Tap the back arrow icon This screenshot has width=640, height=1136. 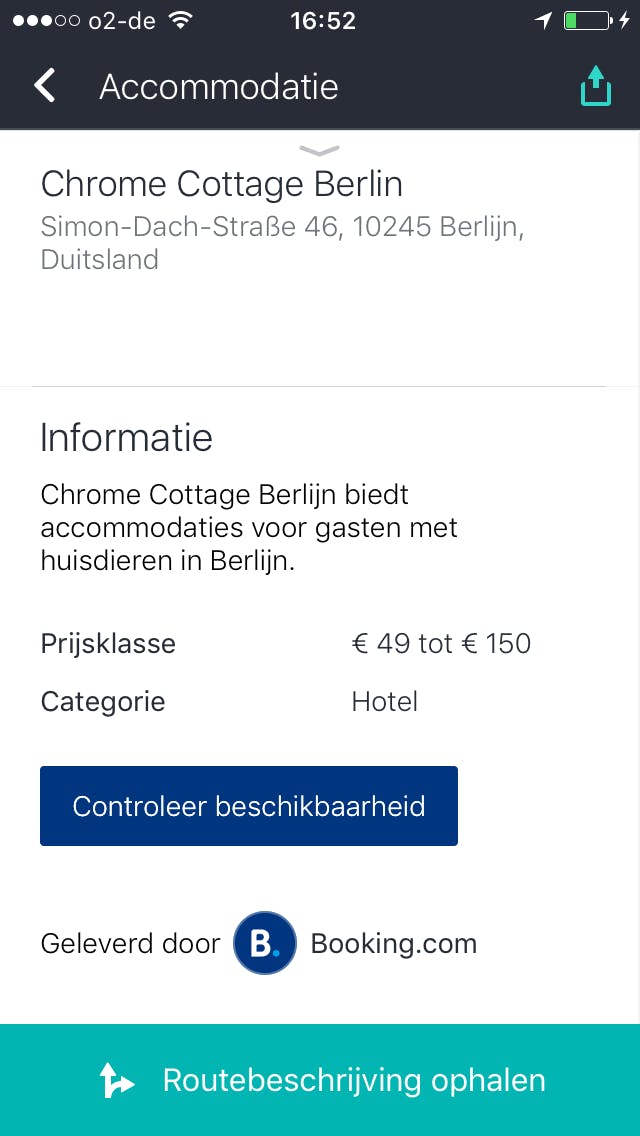coord(45,86)
